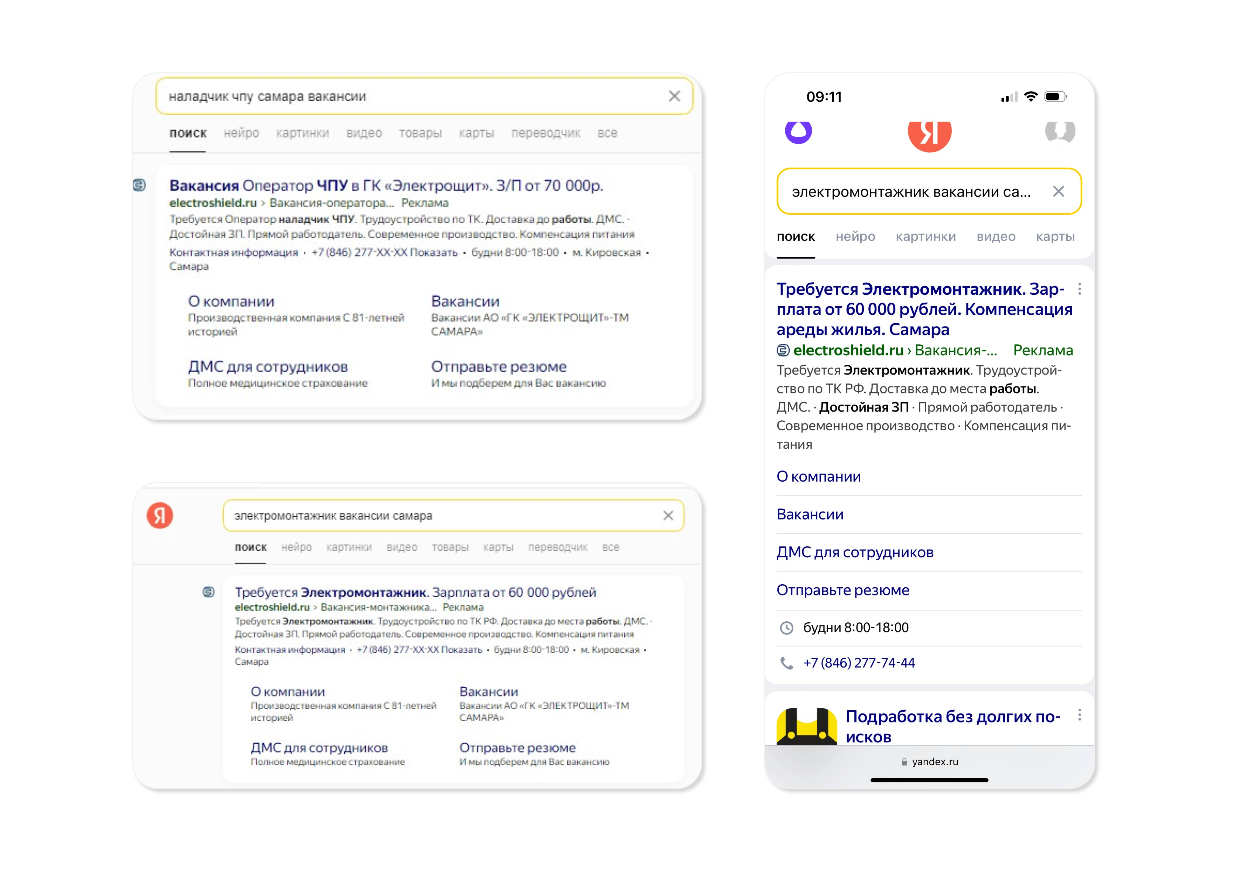The height and width of the screenshot is (874, 1234).
Task: Focus the 'наладчик чпу самара вакансии' search box
Action: [x=424, y=96]
